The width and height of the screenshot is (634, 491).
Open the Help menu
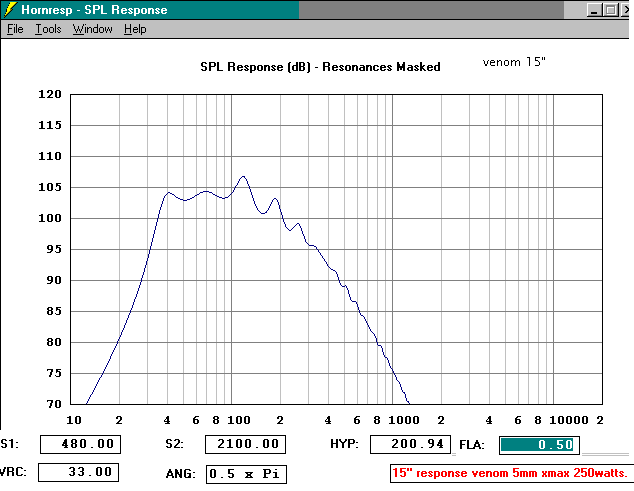[135, 29]
